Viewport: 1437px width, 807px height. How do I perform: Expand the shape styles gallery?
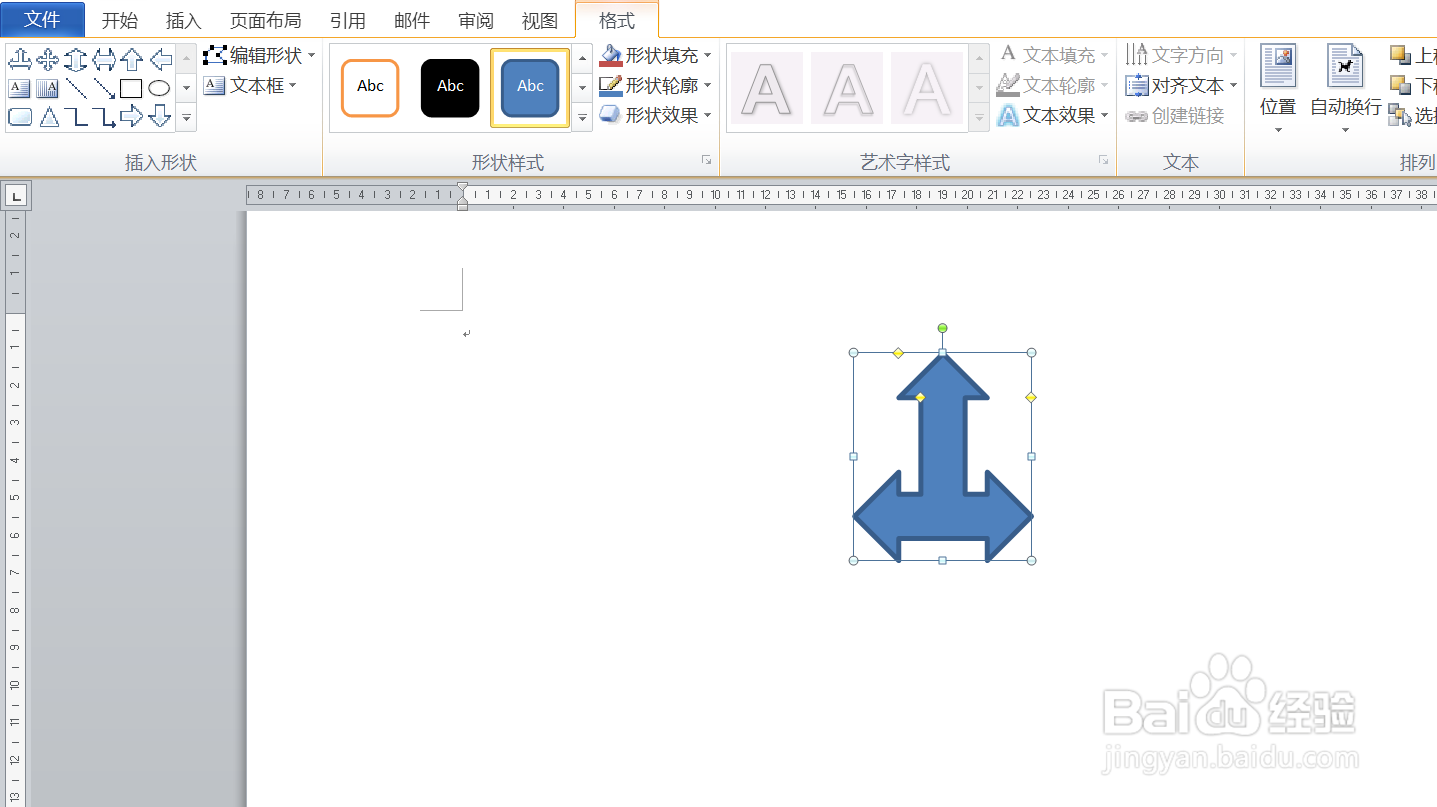coord(582,118)
